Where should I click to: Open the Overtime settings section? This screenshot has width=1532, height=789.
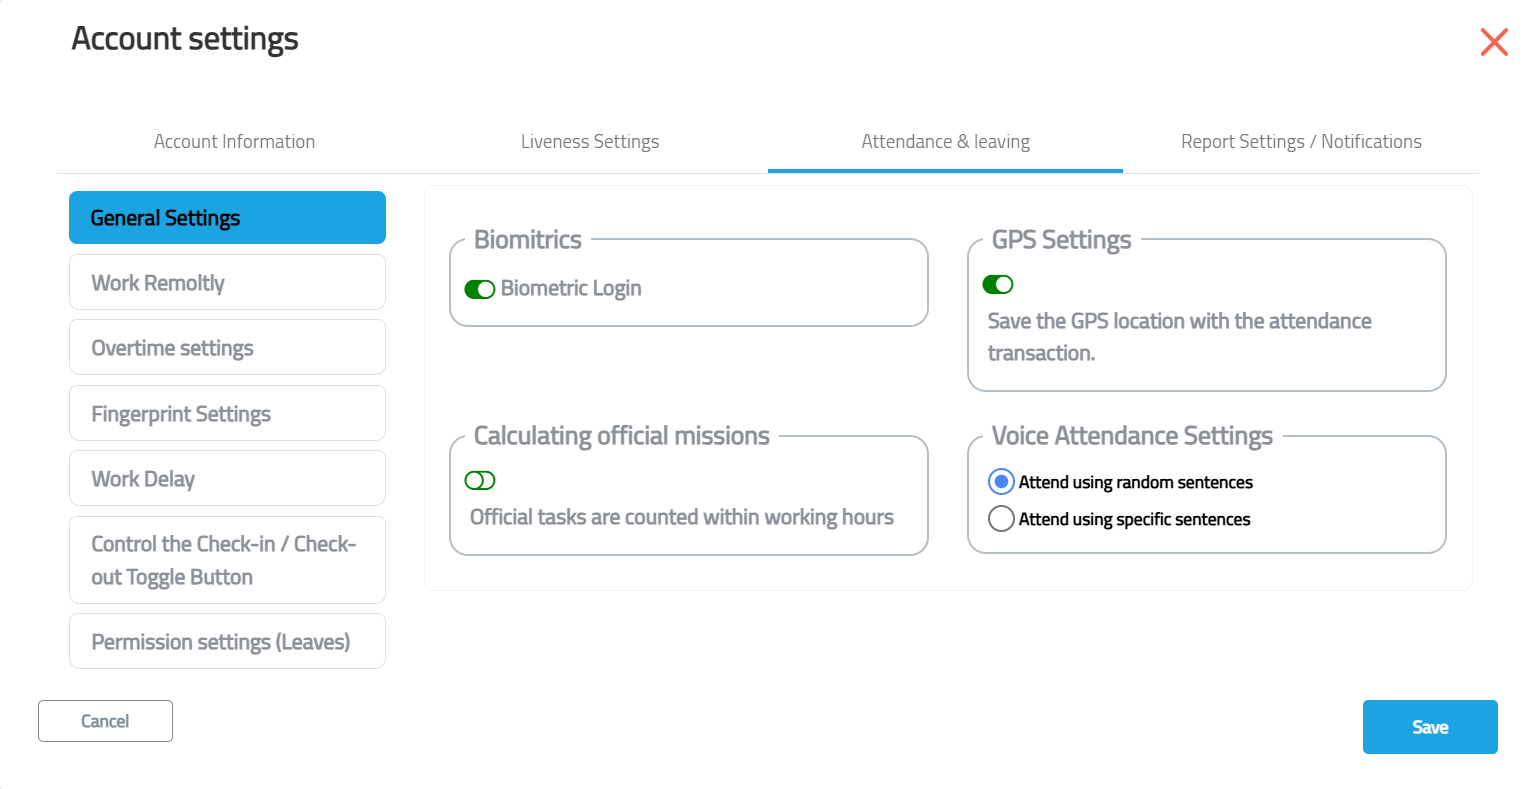[227, 347]
